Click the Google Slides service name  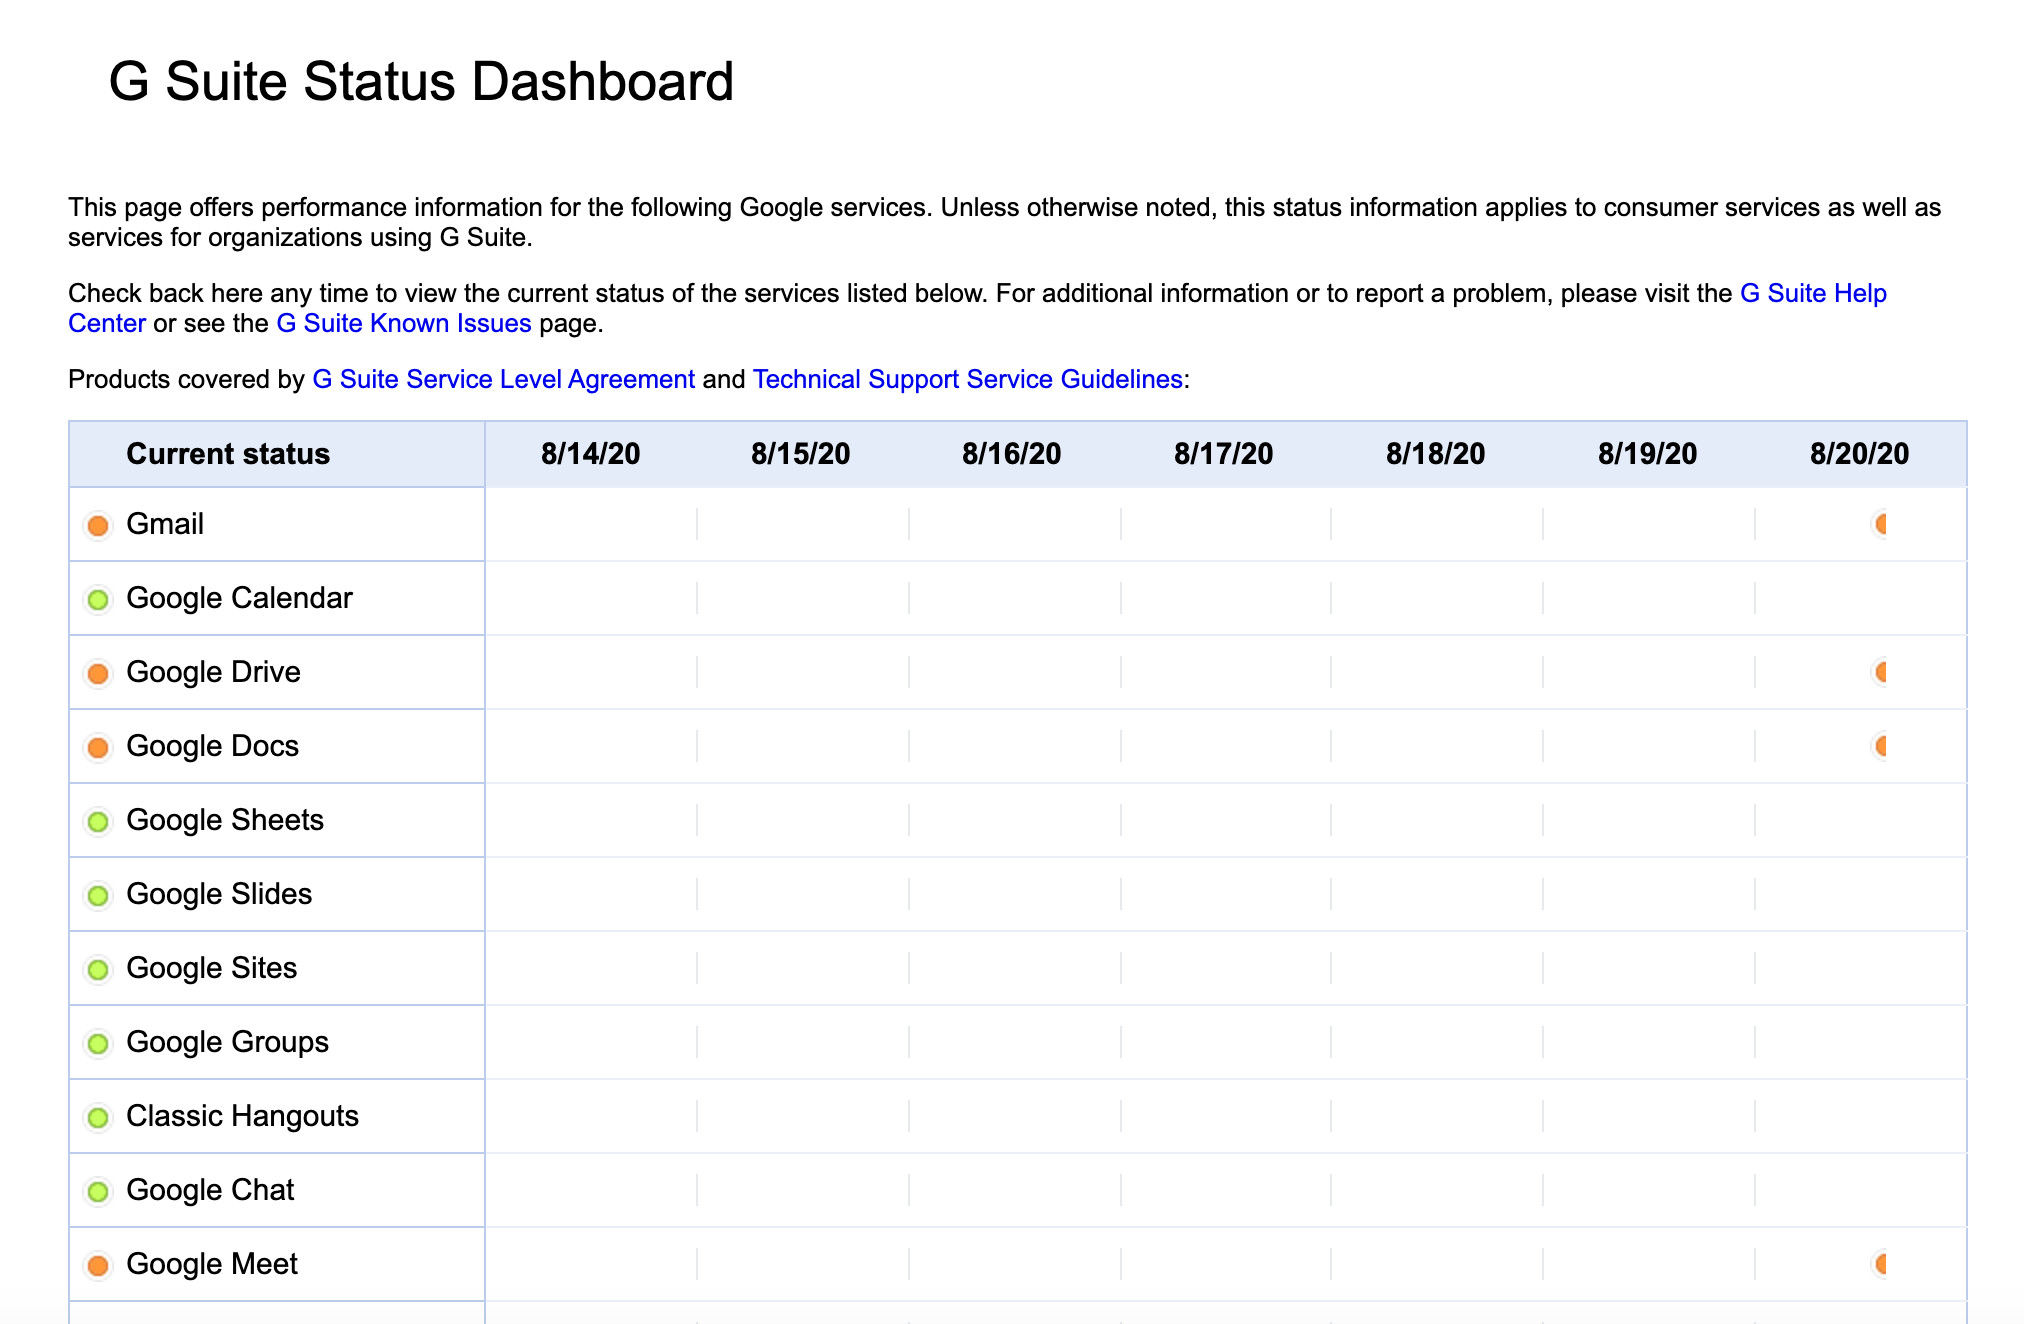tap(219, 894)
